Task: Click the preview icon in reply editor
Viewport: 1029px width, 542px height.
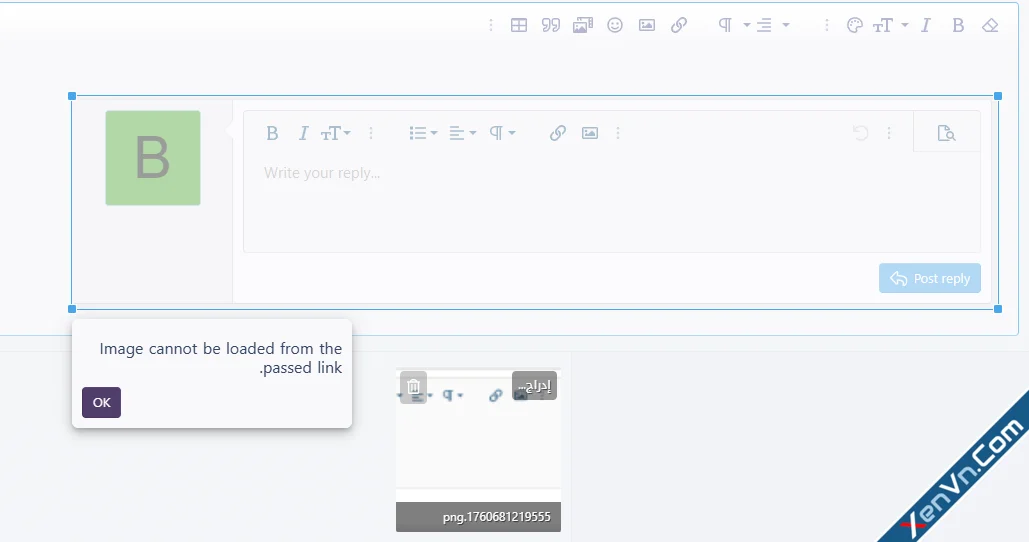Action: [946, 133]
